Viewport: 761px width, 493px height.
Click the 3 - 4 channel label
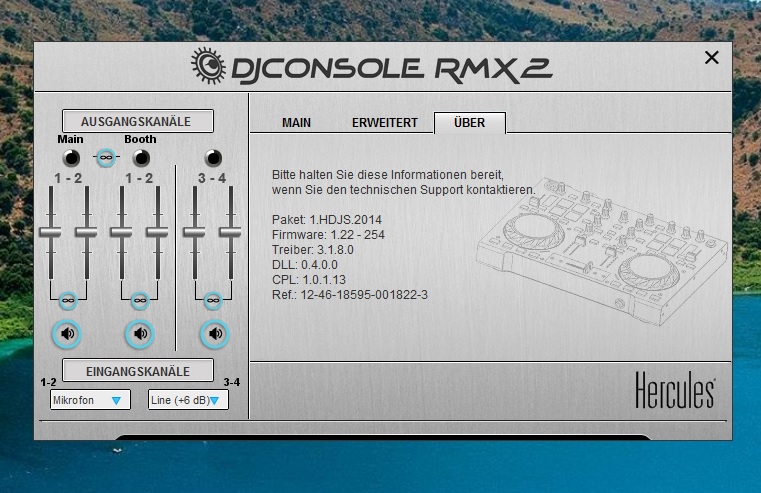coord(212,178)
